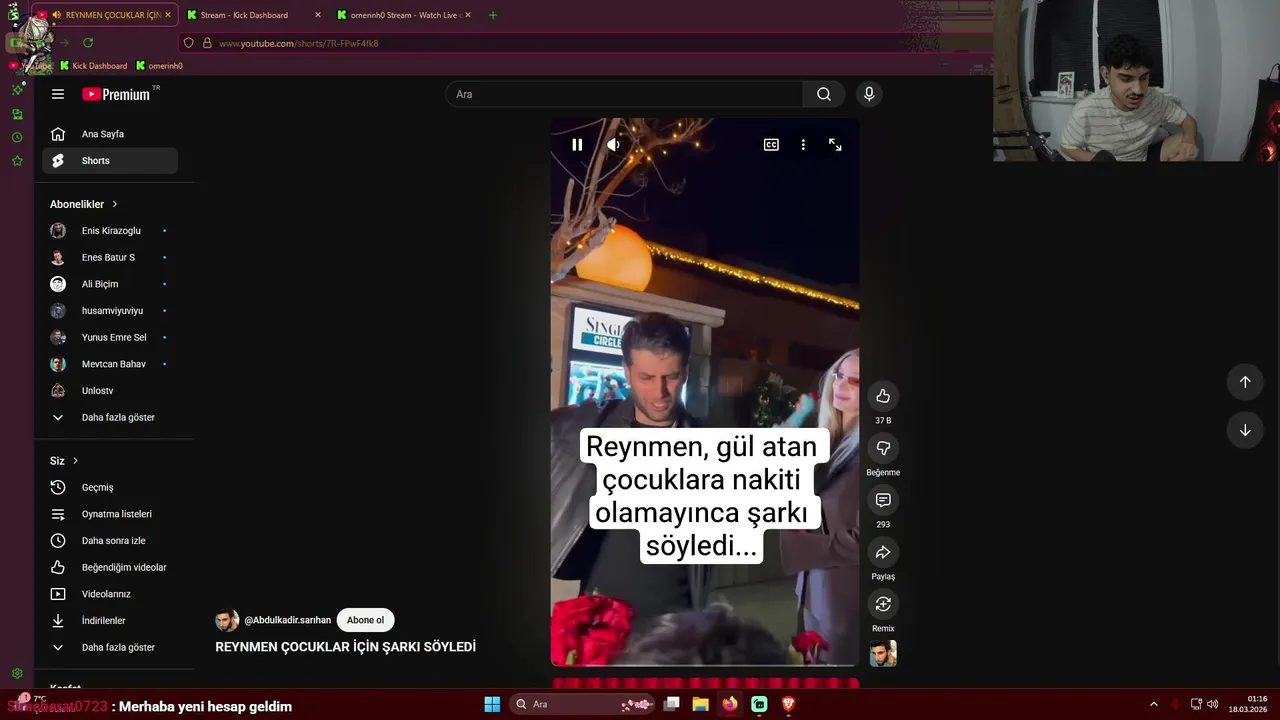This screenshot has height=720, width=1280.
Task: Open the Enes Batur S channel
Action: click(x=110, y=258)
